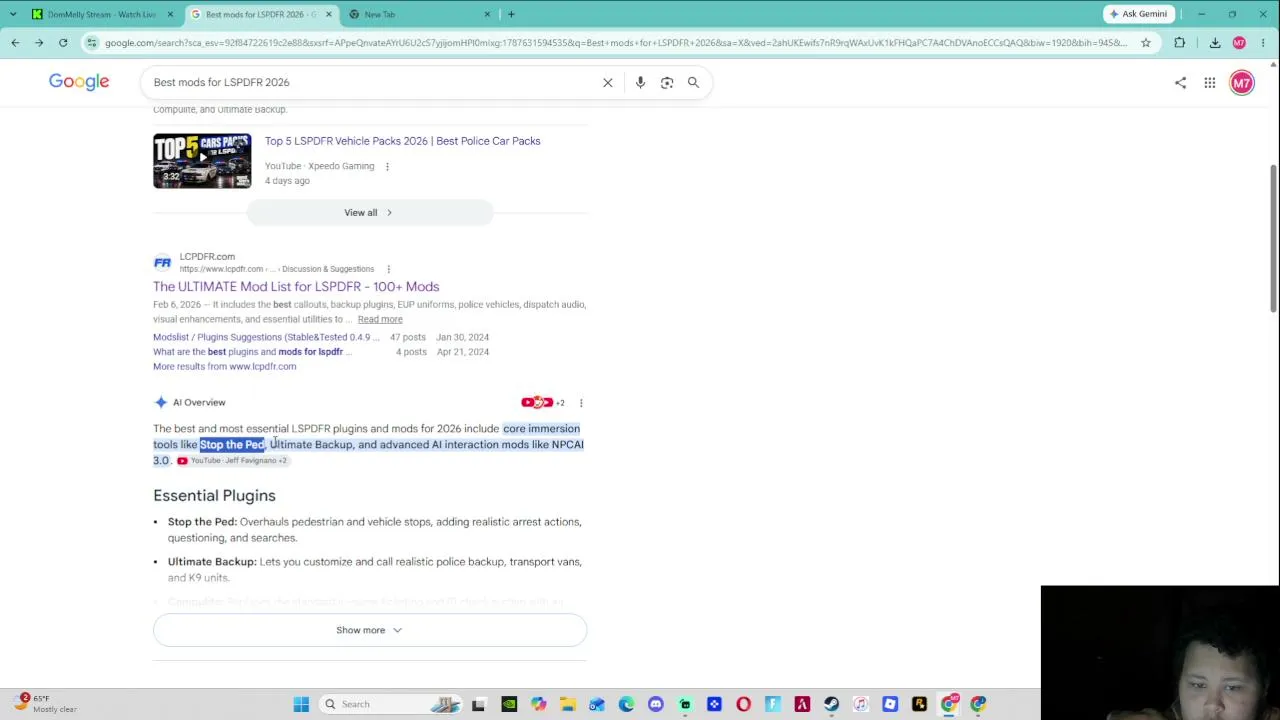Screen dimensions: 1280x720
Task: Share this search results page
Action: [1180, 83]
